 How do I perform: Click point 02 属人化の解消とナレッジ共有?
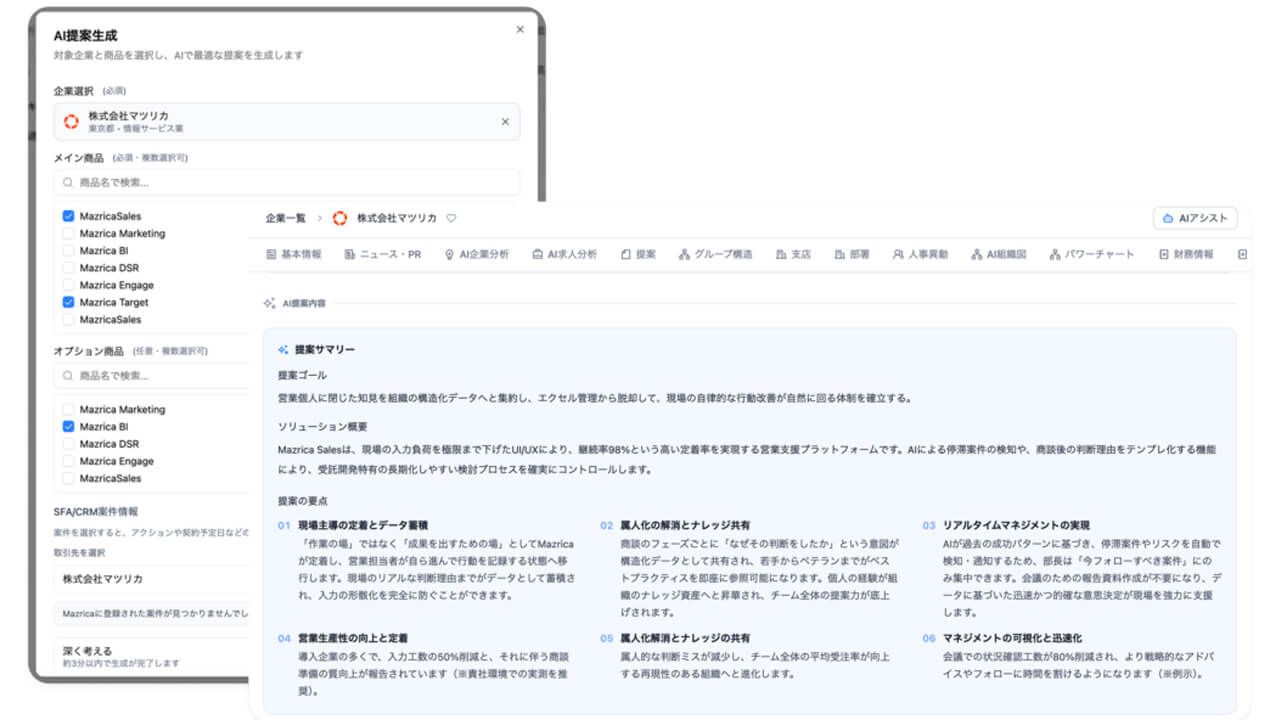(685, 525)
